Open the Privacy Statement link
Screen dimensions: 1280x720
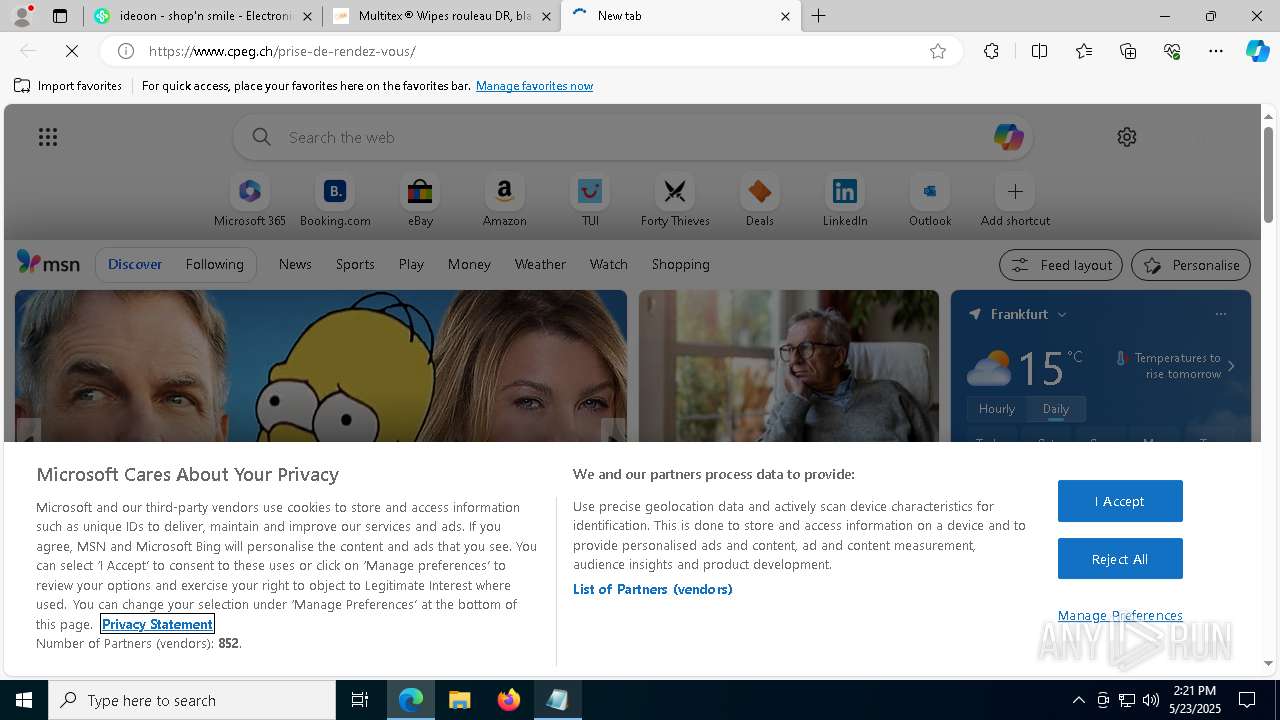[x=157, y=624]
